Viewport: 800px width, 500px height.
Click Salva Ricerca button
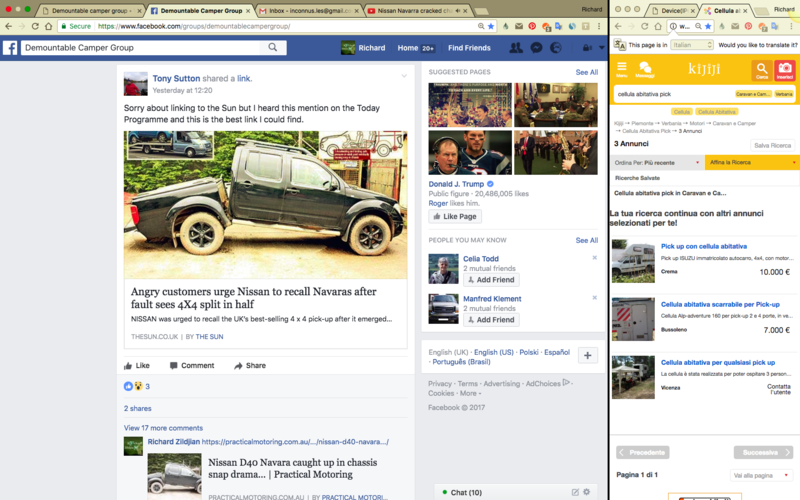pos(772,145)
